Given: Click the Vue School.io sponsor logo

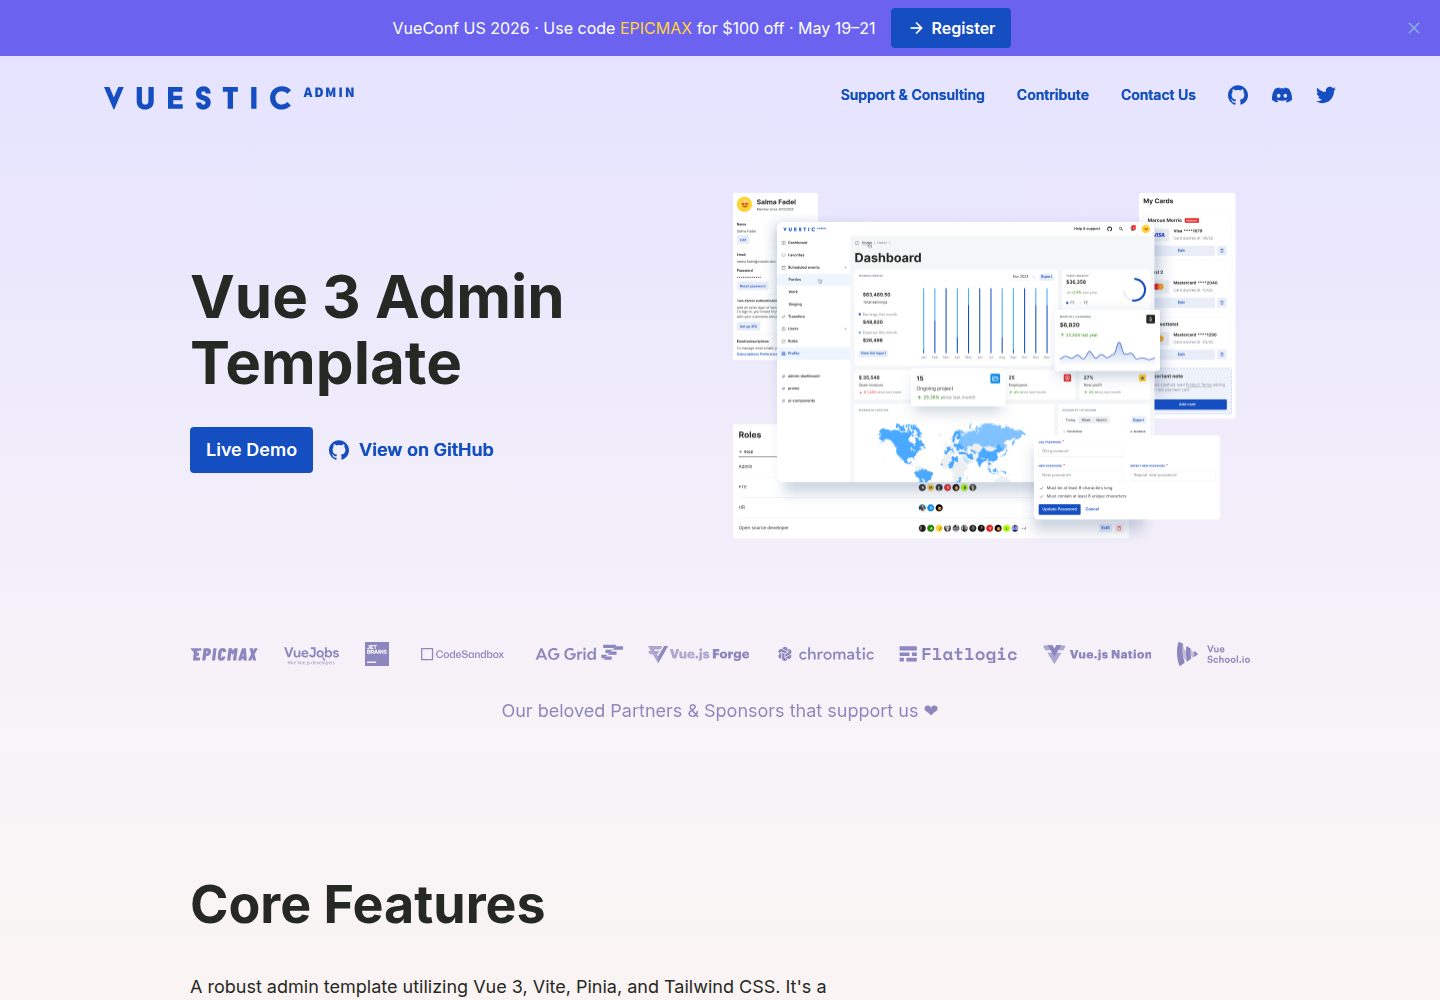Looking at the screenshot, I should [x=1213, y=654].
